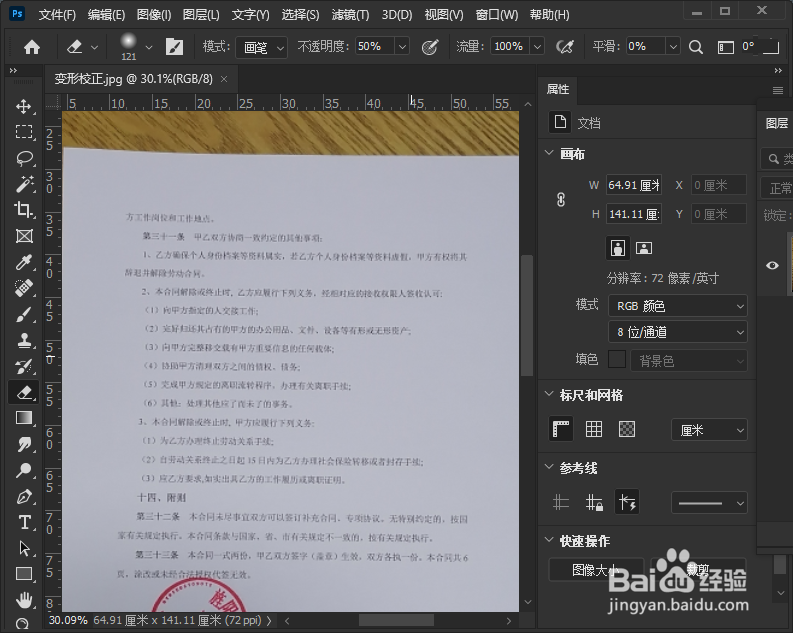Image resolution: width=793 pixels, height=633 pixels.
Task: Open the Properties panel menu icon
Action: (x=778, y=91)
